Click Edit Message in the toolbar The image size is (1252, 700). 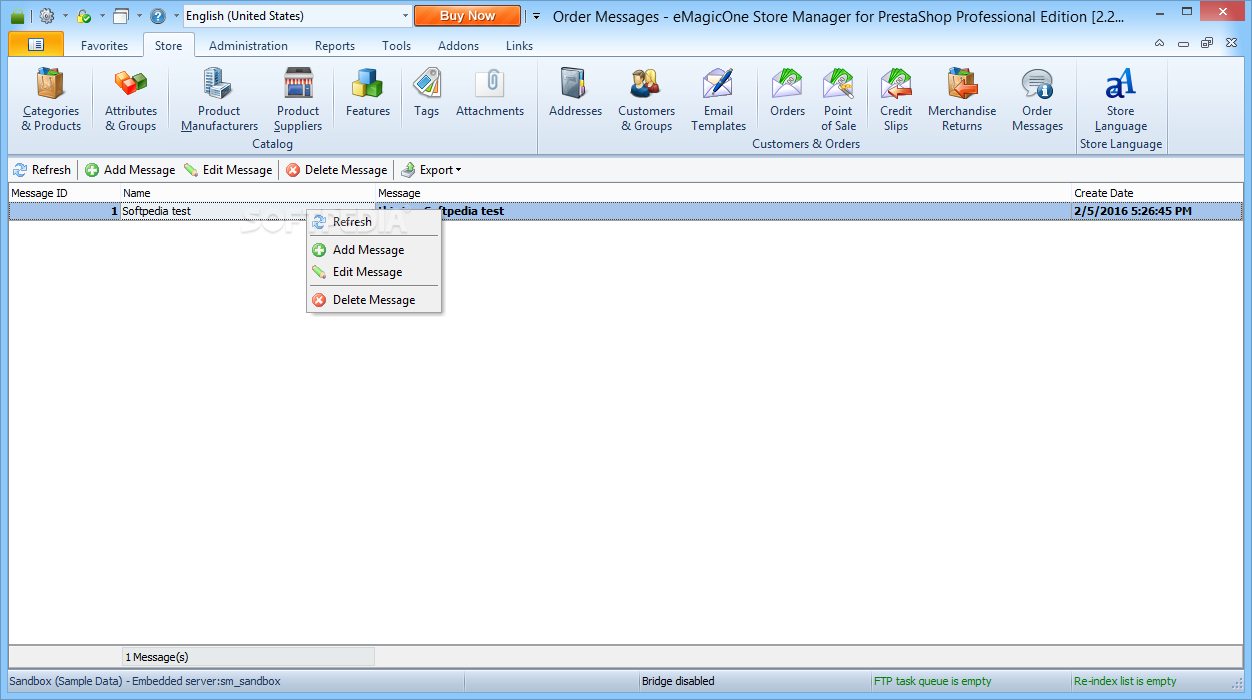[x=228, y=170]
